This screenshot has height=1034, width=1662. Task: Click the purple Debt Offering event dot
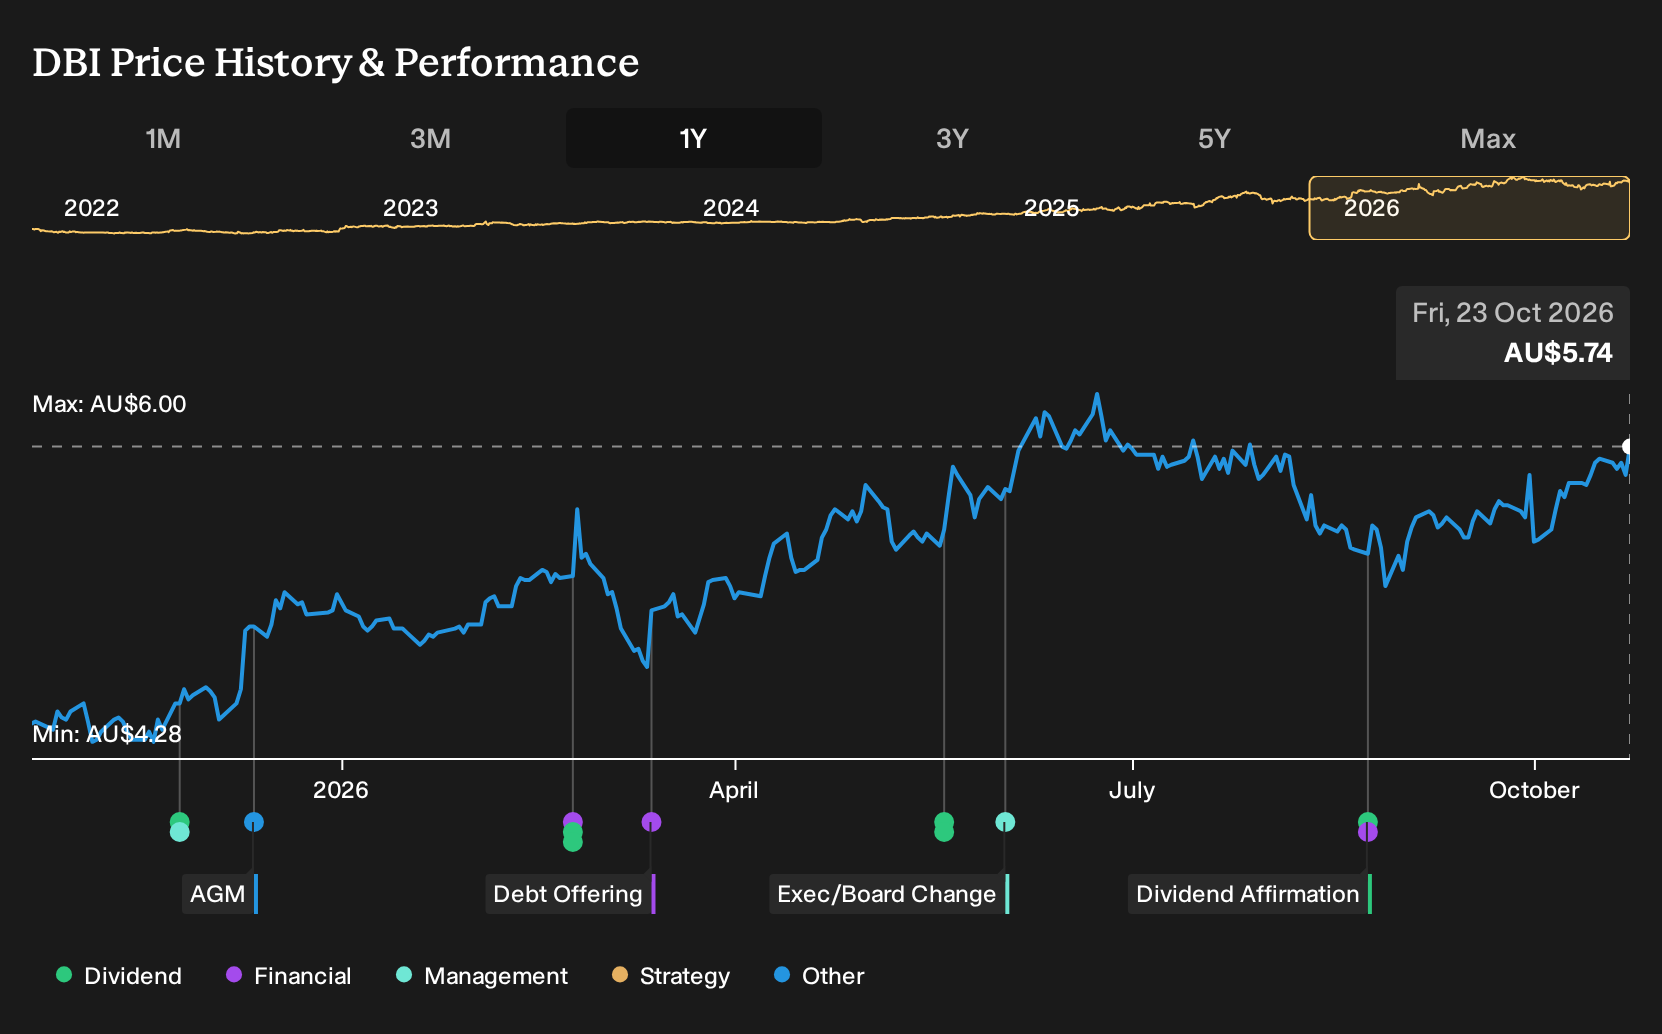pyautogui.click(x=651, y=822)
